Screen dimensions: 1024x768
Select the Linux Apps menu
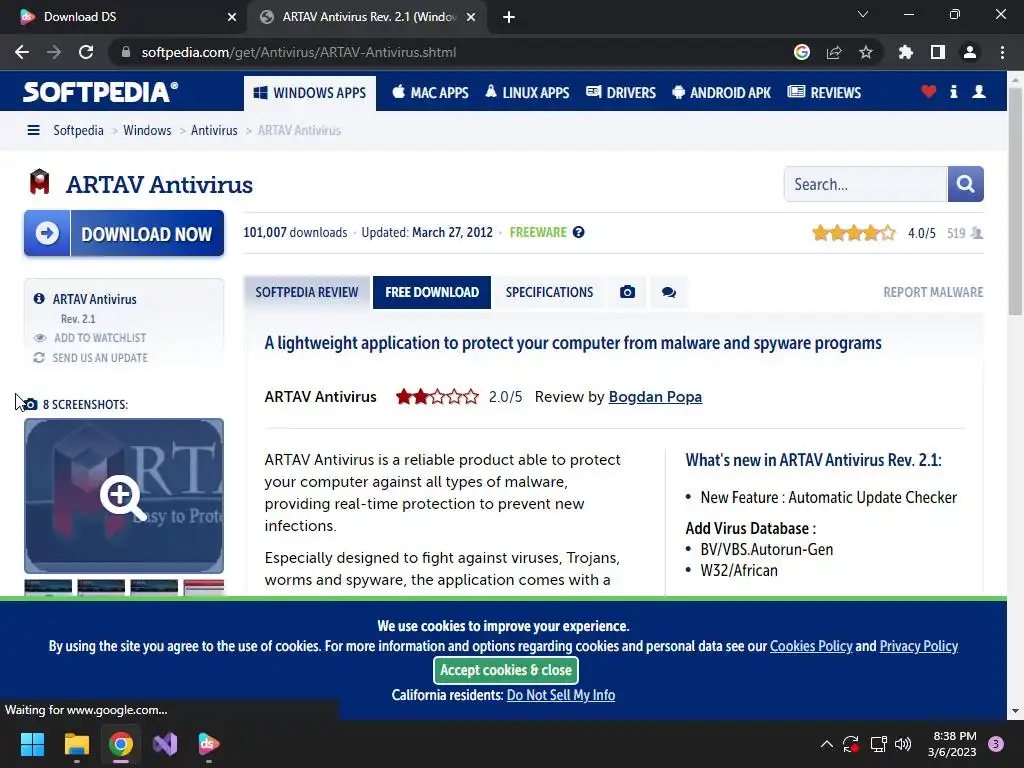pyautogui.click(x=527, y=93)
